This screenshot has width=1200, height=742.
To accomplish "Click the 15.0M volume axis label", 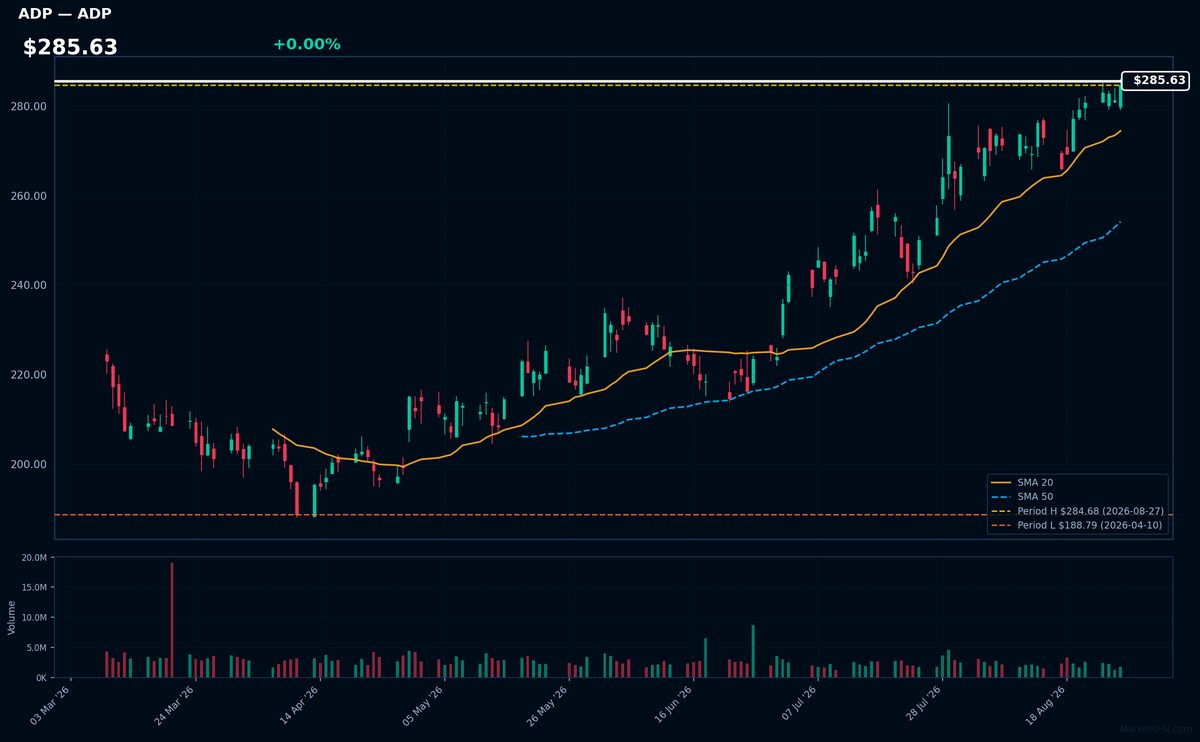I will click(35, 587).
